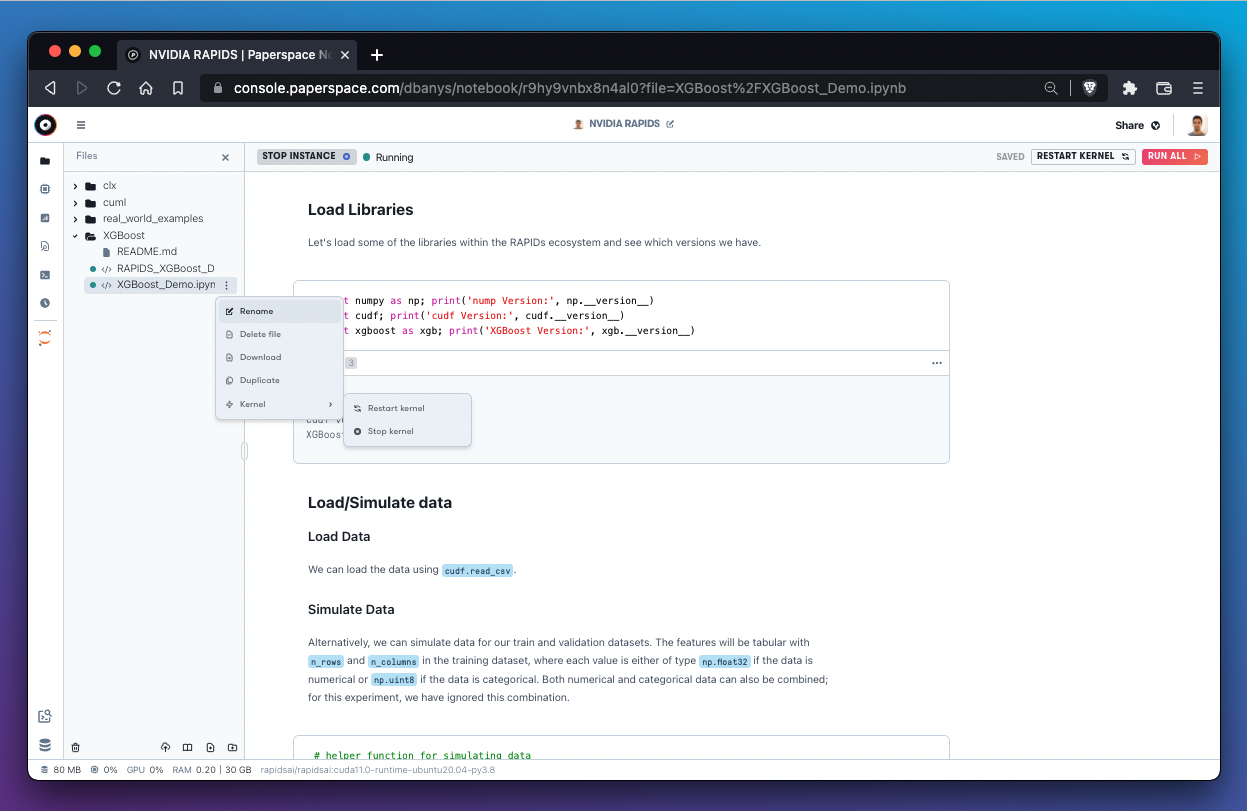
Task: Click the numpy import code cell
Action: point(620,315)
